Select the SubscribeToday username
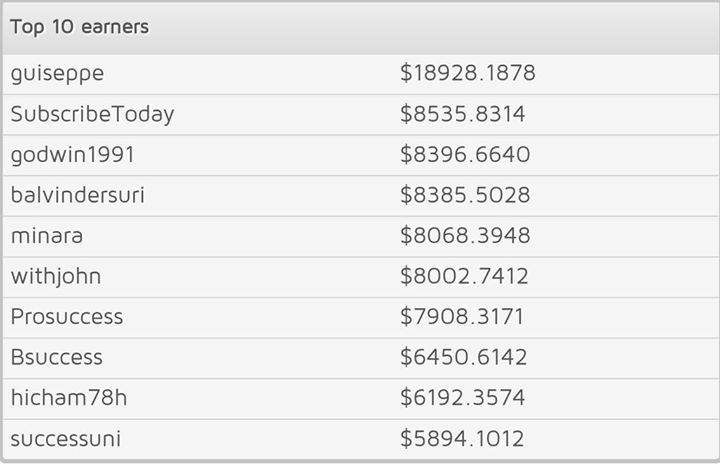Image resolution: width=720 pixels, height=464 pixels. point(93,114)
